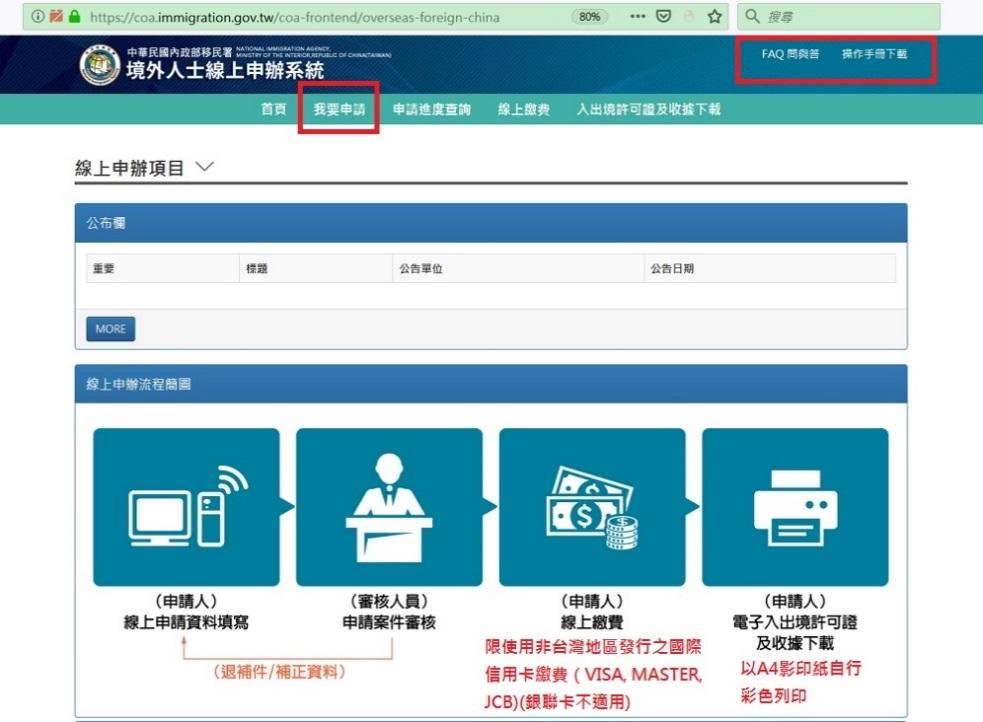
Task: Open the FAQ 問與答 link
Action: coord(790,54)
